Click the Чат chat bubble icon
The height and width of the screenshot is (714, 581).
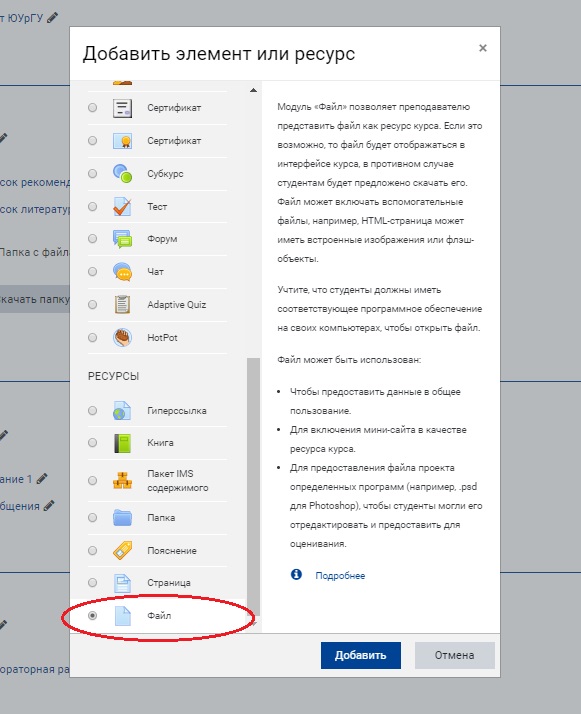[122, 272]
